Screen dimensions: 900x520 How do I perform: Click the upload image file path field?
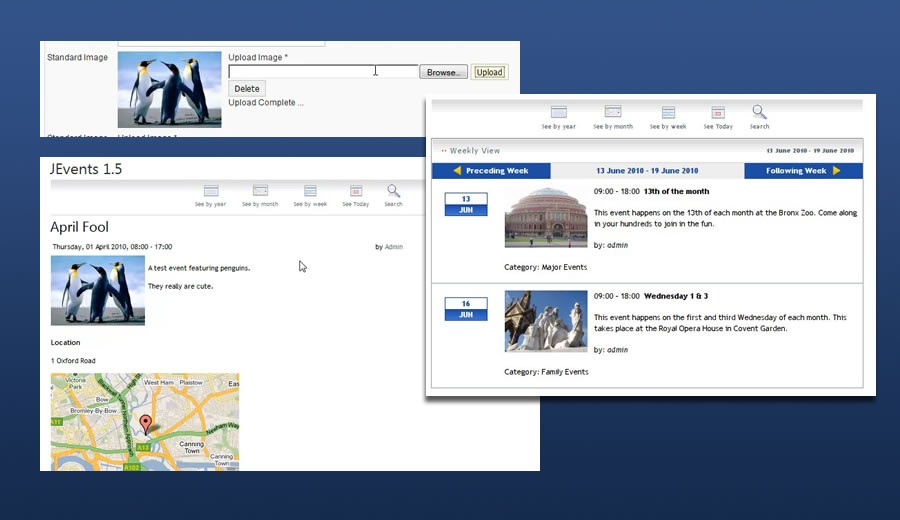pos(322,72)
